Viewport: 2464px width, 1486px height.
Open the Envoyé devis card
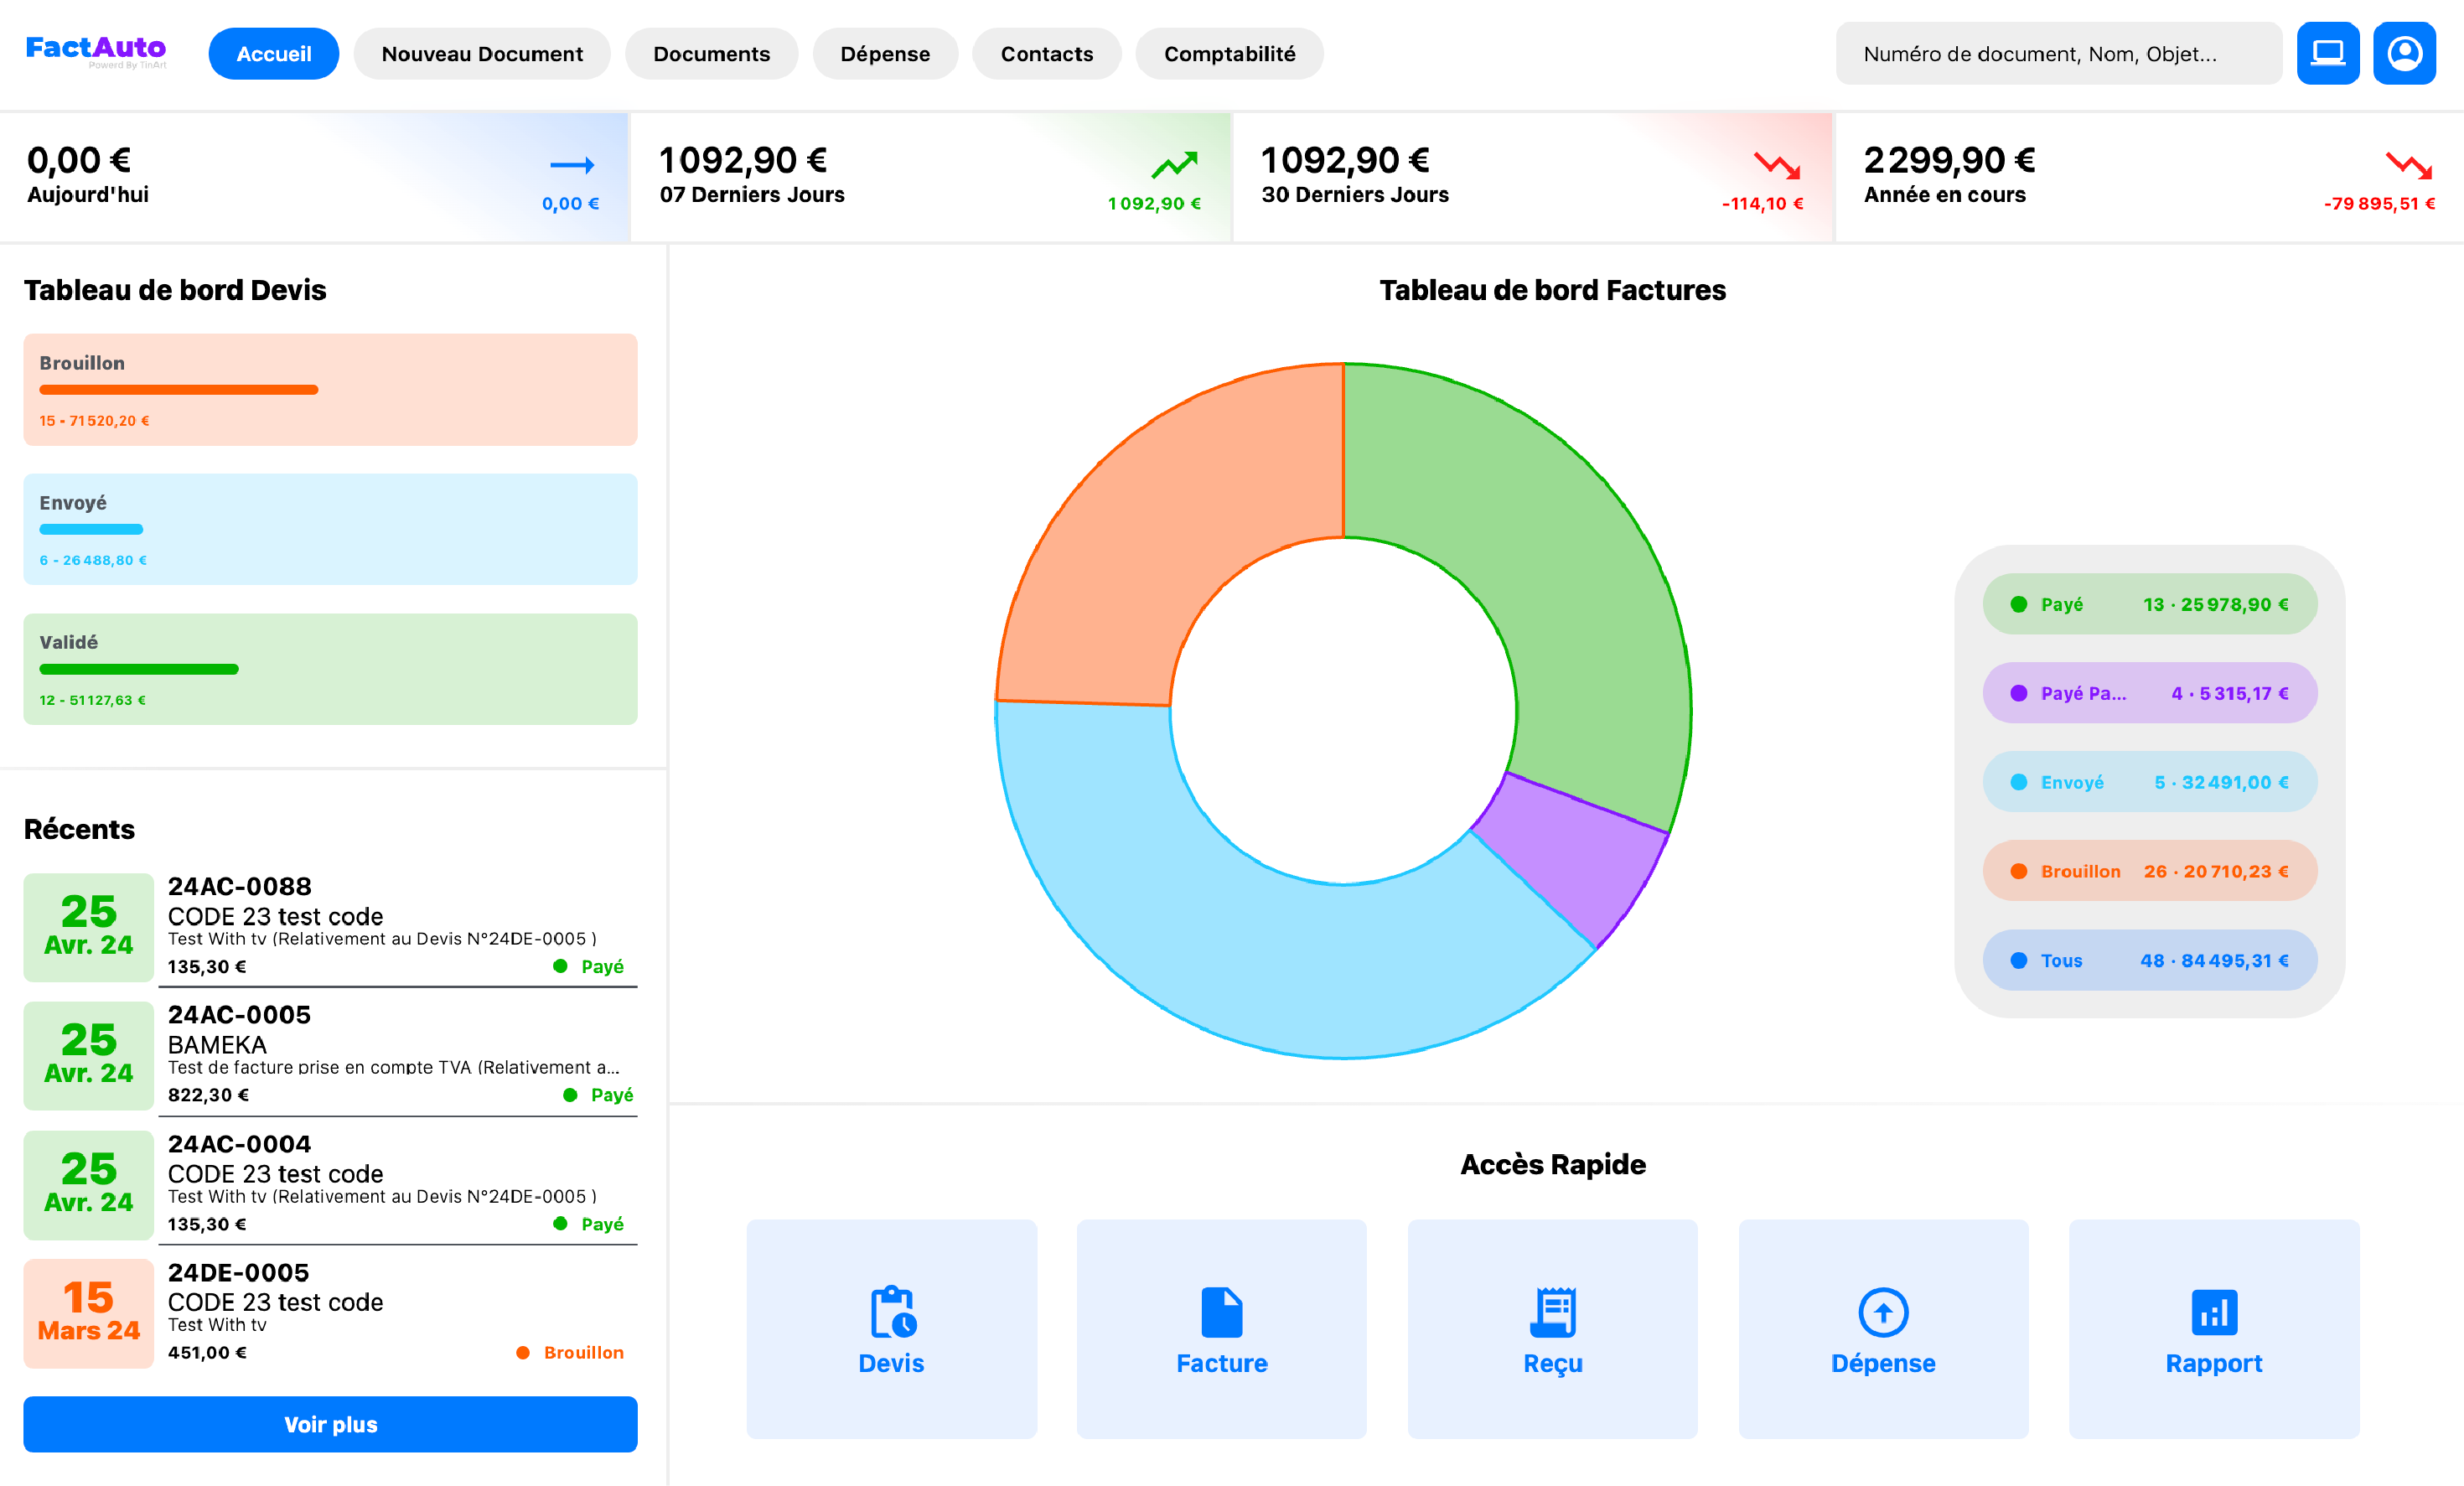pyautogui.click(x=330, y=530)
